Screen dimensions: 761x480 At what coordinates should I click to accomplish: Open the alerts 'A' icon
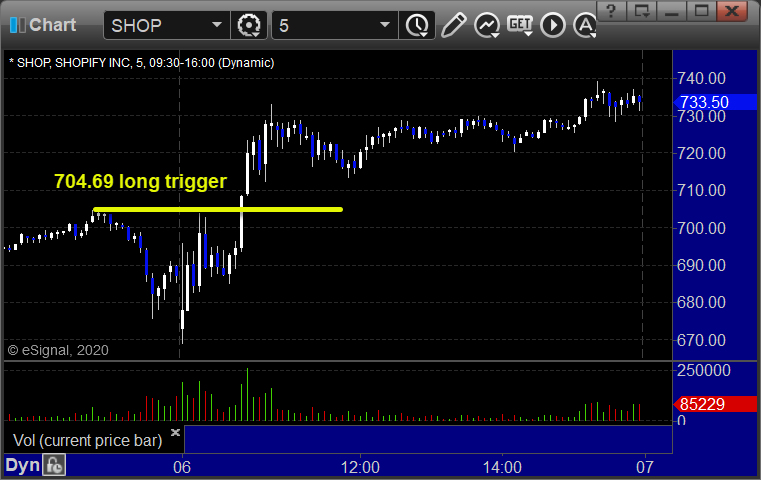pos(585,25)
